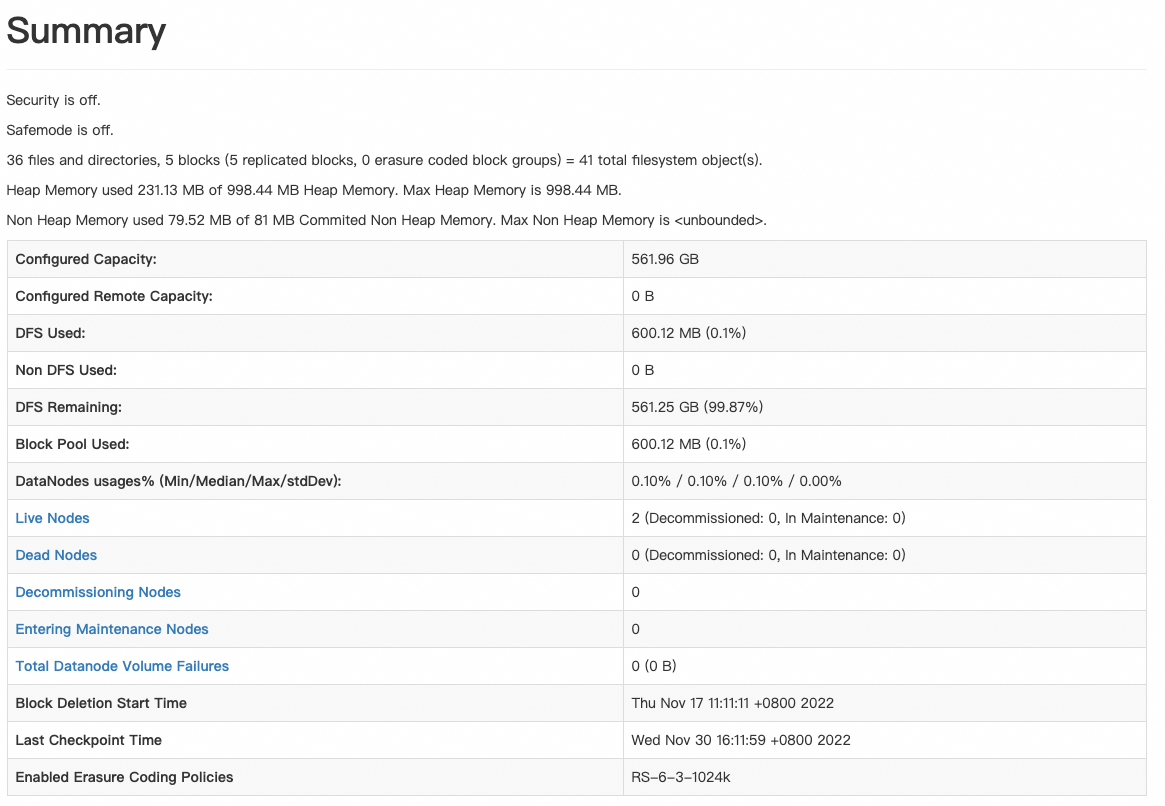
Task: Select the Safemode is off text
Action: pyautogui.click(x=58, y=130)
